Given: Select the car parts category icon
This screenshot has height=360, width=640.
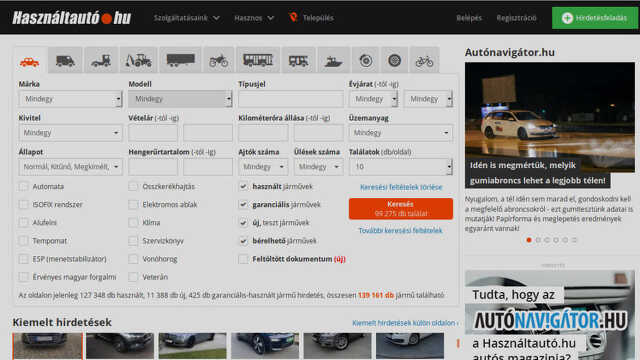Looking at the screenshot, I should click(365, 61).
